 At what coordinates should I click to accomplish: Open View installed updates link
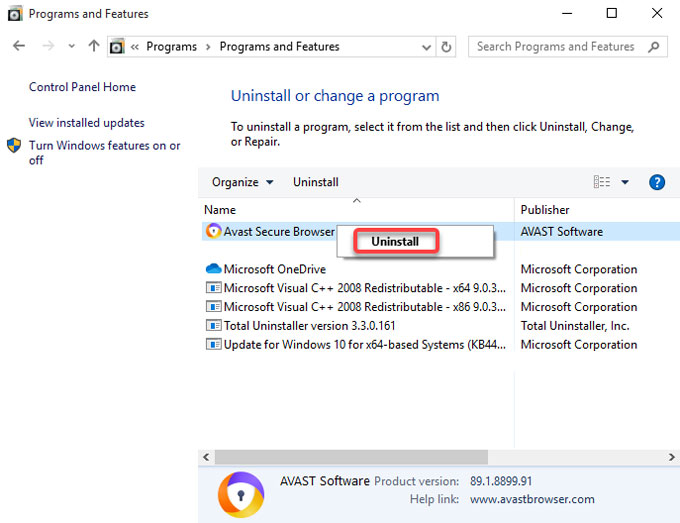tap(87, 123)
